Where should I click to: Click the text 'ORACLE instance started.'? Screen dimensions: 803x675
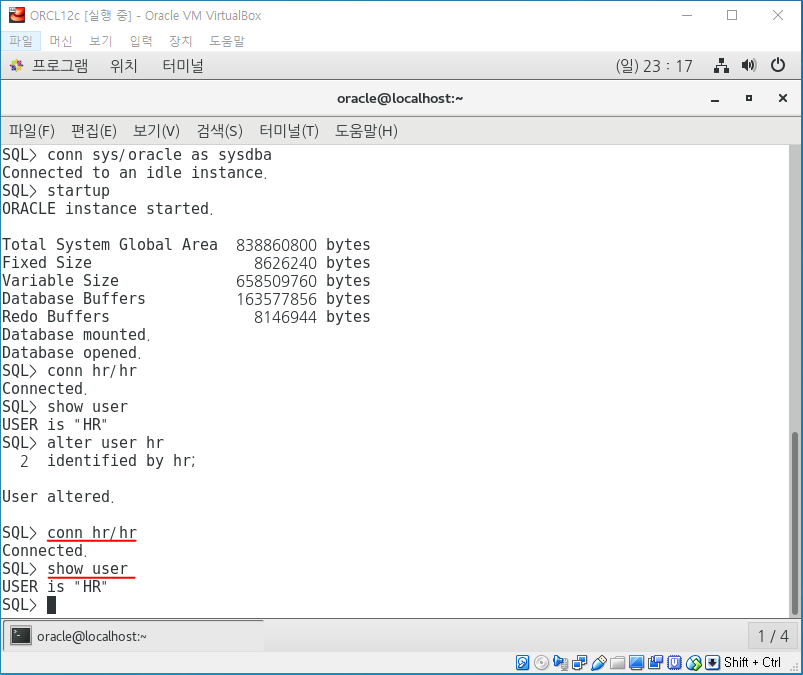tap(108, 208)
